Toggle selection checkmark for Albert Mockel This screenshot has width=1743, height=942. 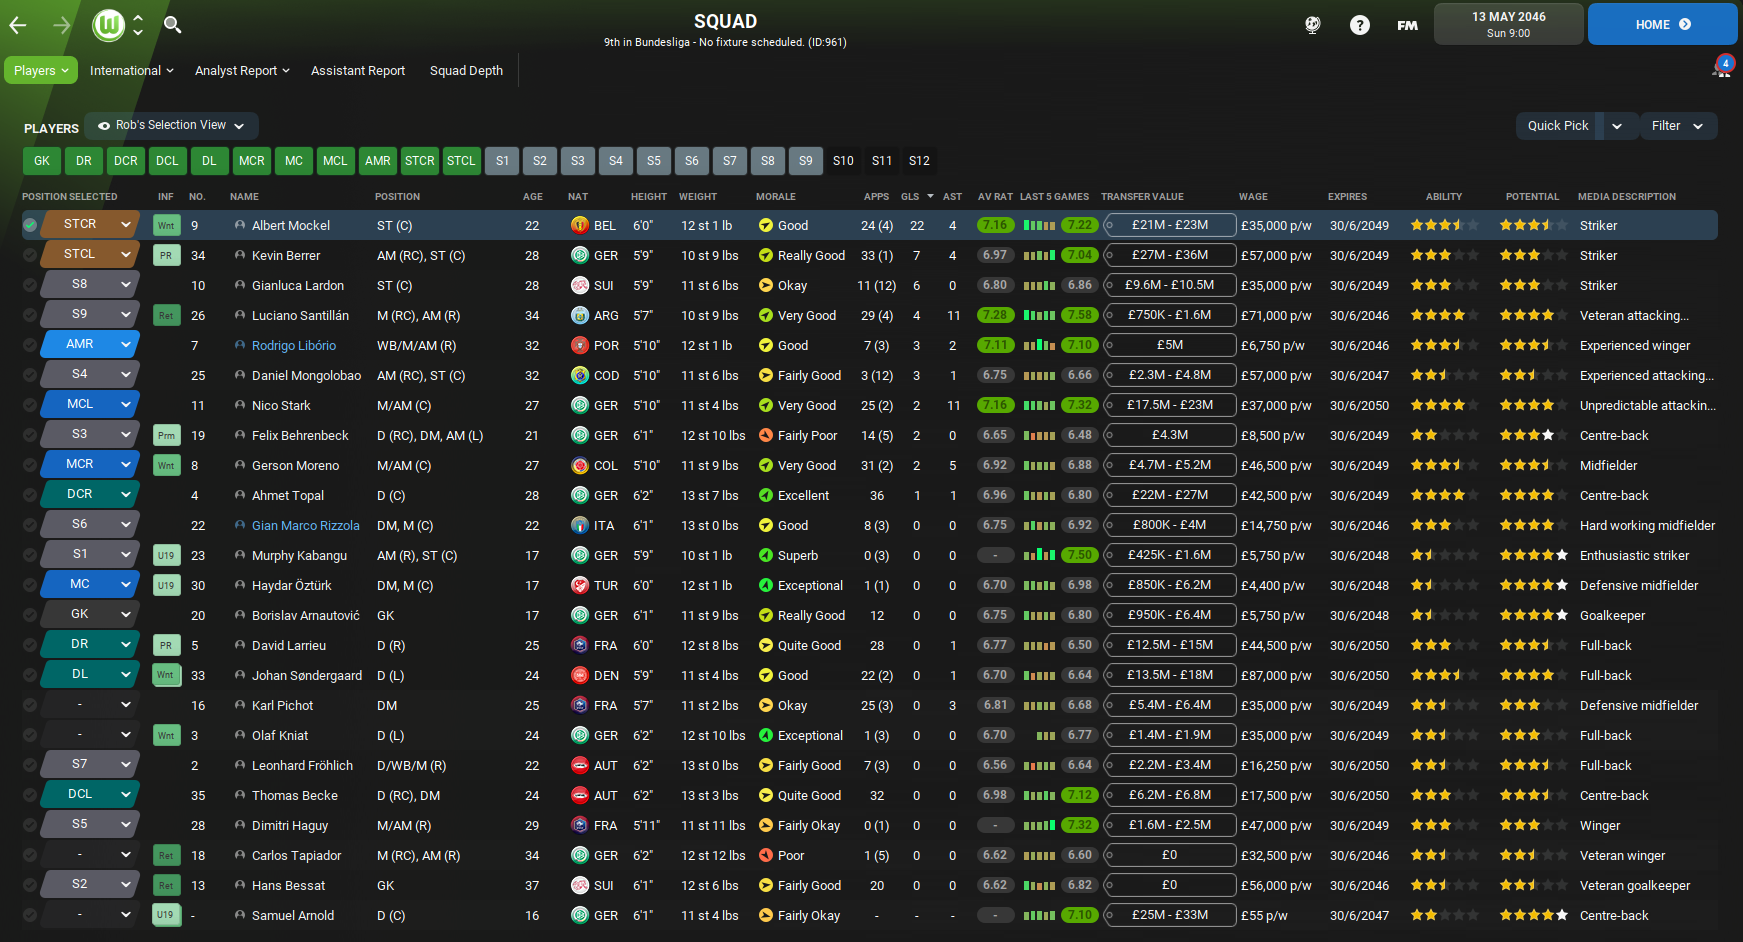click(x=30, y=225)
